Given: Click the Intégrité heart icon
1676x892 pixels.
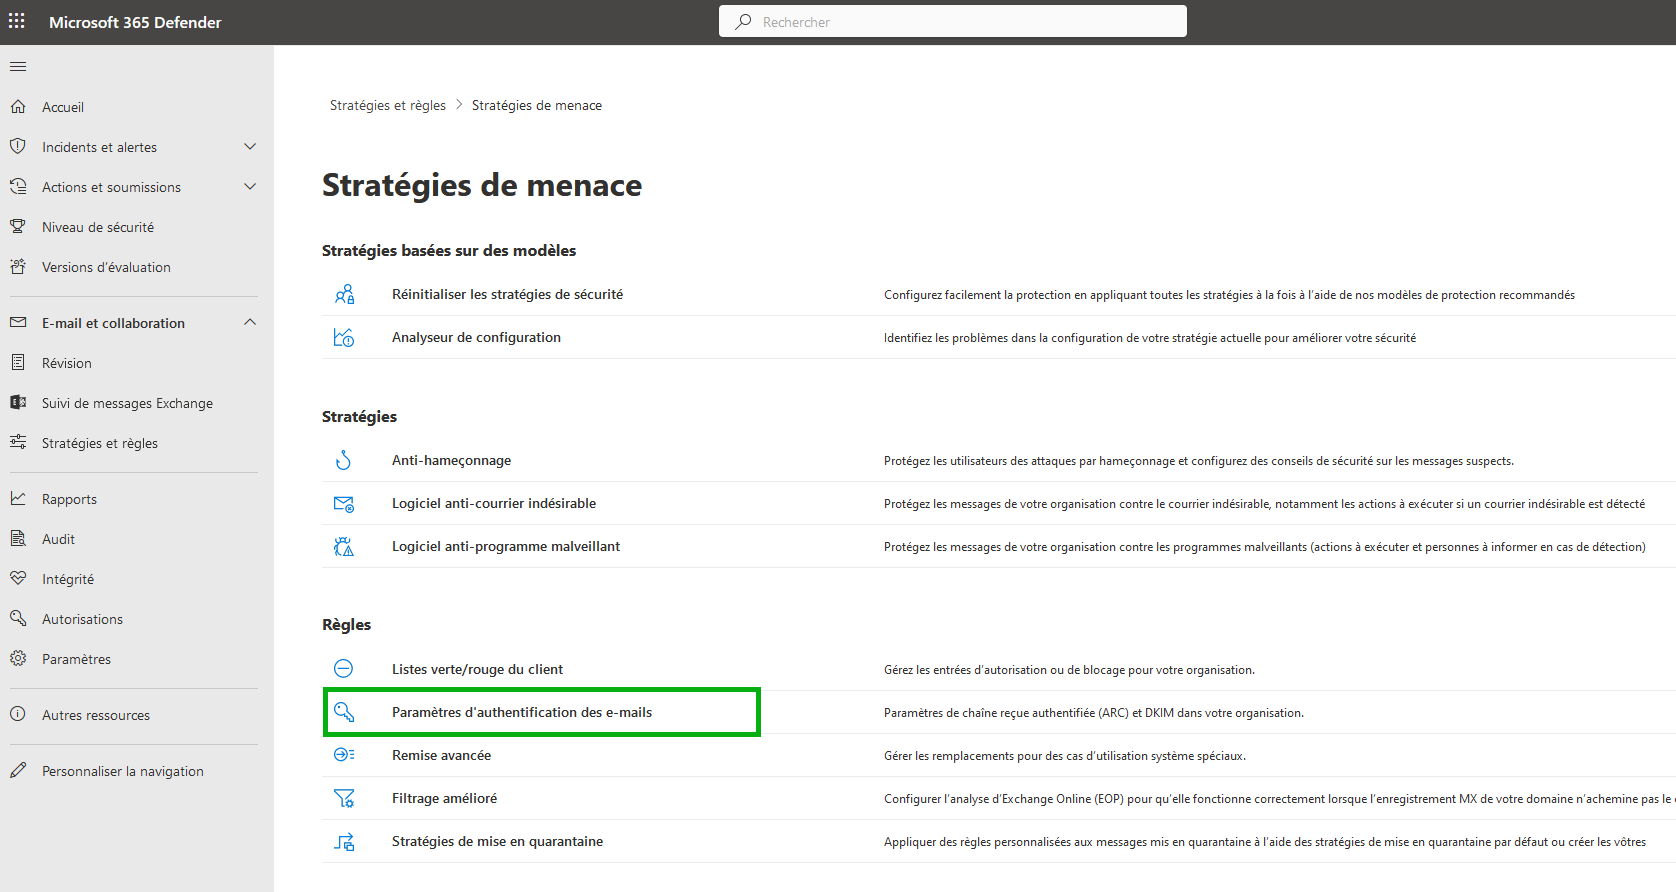Looking at the screenshot, I should 18,578.
